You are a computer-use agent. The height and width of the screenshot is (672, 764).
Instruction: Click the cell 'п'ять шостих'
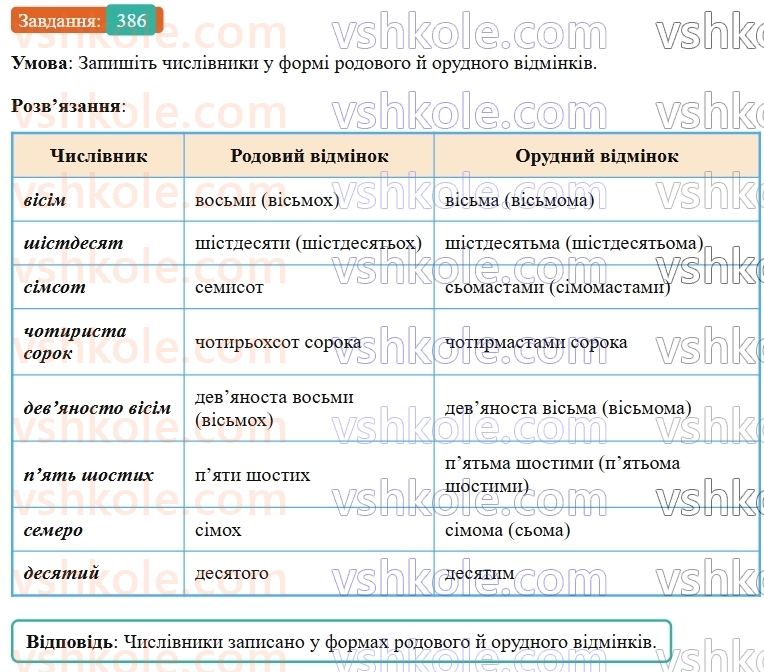click(x=98, y=475)
